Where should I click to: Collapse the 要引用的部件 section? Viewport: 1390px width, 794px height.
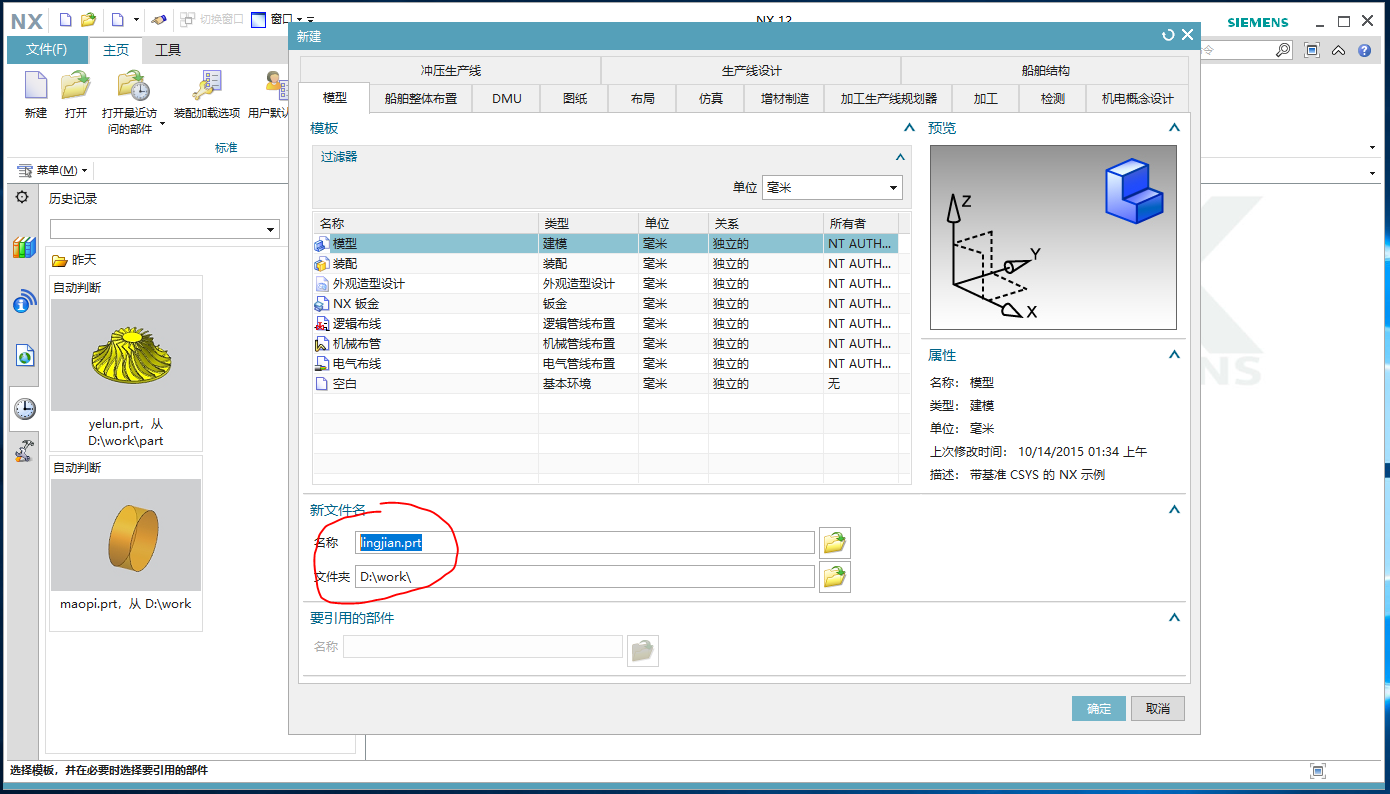(x=1174, y=618)
